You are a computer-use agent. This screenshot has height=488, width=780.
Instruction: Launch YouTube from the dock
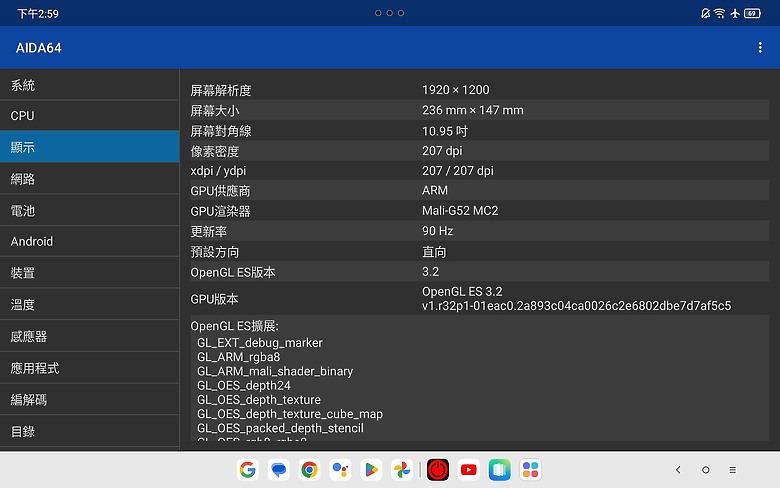pos(469,470)
